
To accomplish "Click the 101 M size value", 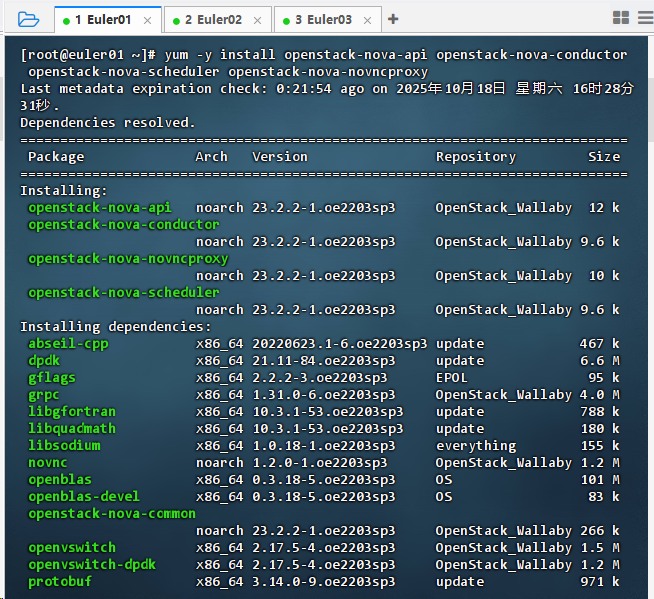I will point(600,480).
